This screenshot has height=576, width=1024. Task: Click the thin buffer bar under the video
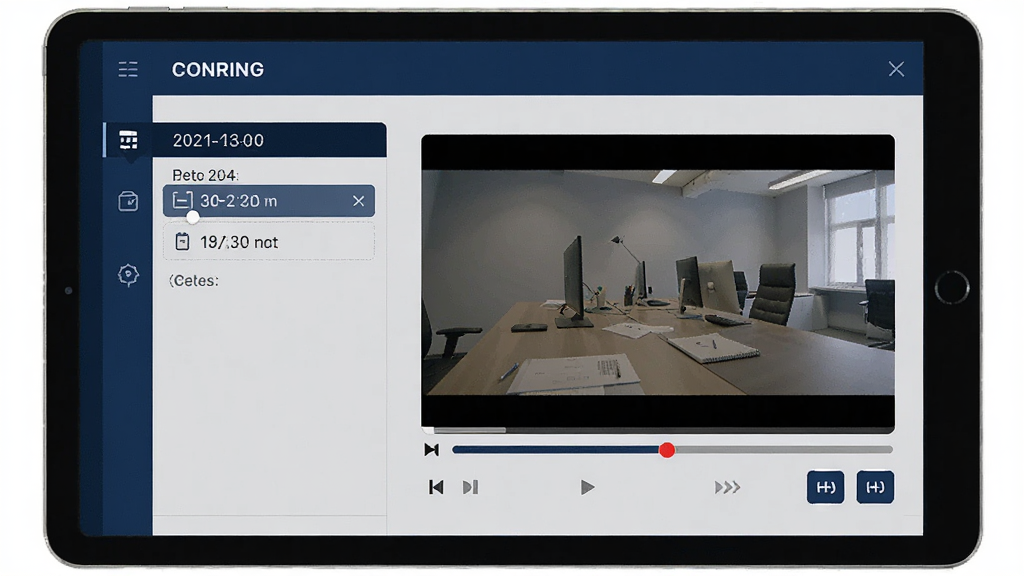pos(658,430)
